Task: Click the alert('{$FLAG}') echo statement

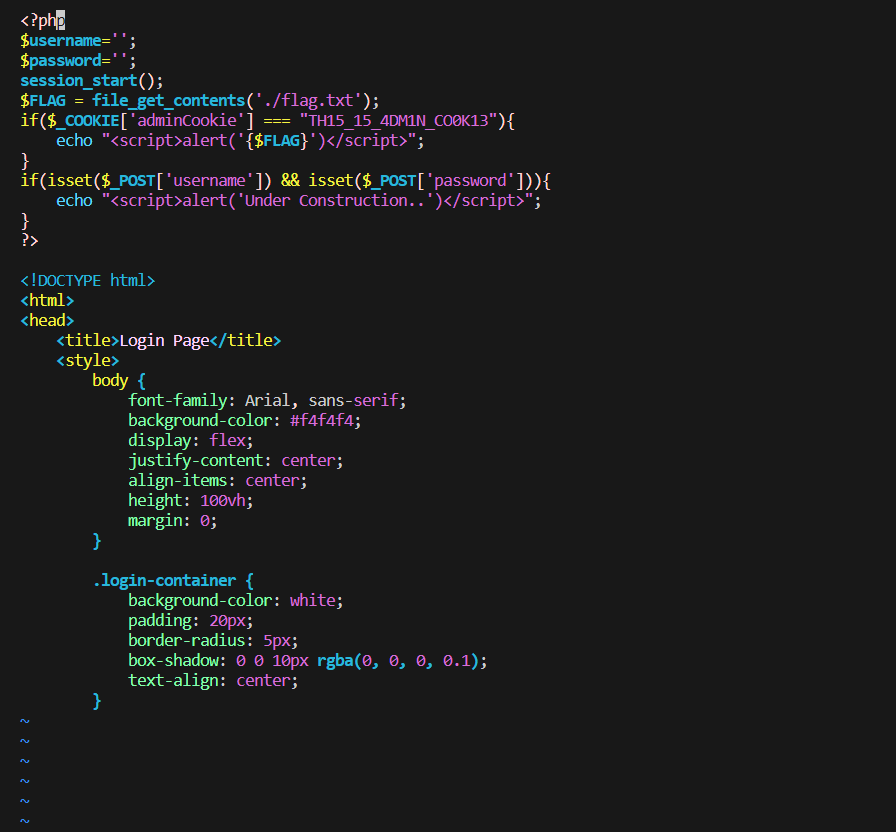Action: click(x=240, y=141)
